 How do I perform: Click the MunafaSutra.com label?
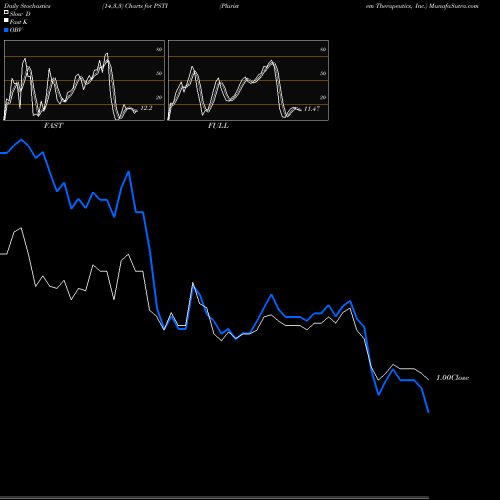[454, 6]
